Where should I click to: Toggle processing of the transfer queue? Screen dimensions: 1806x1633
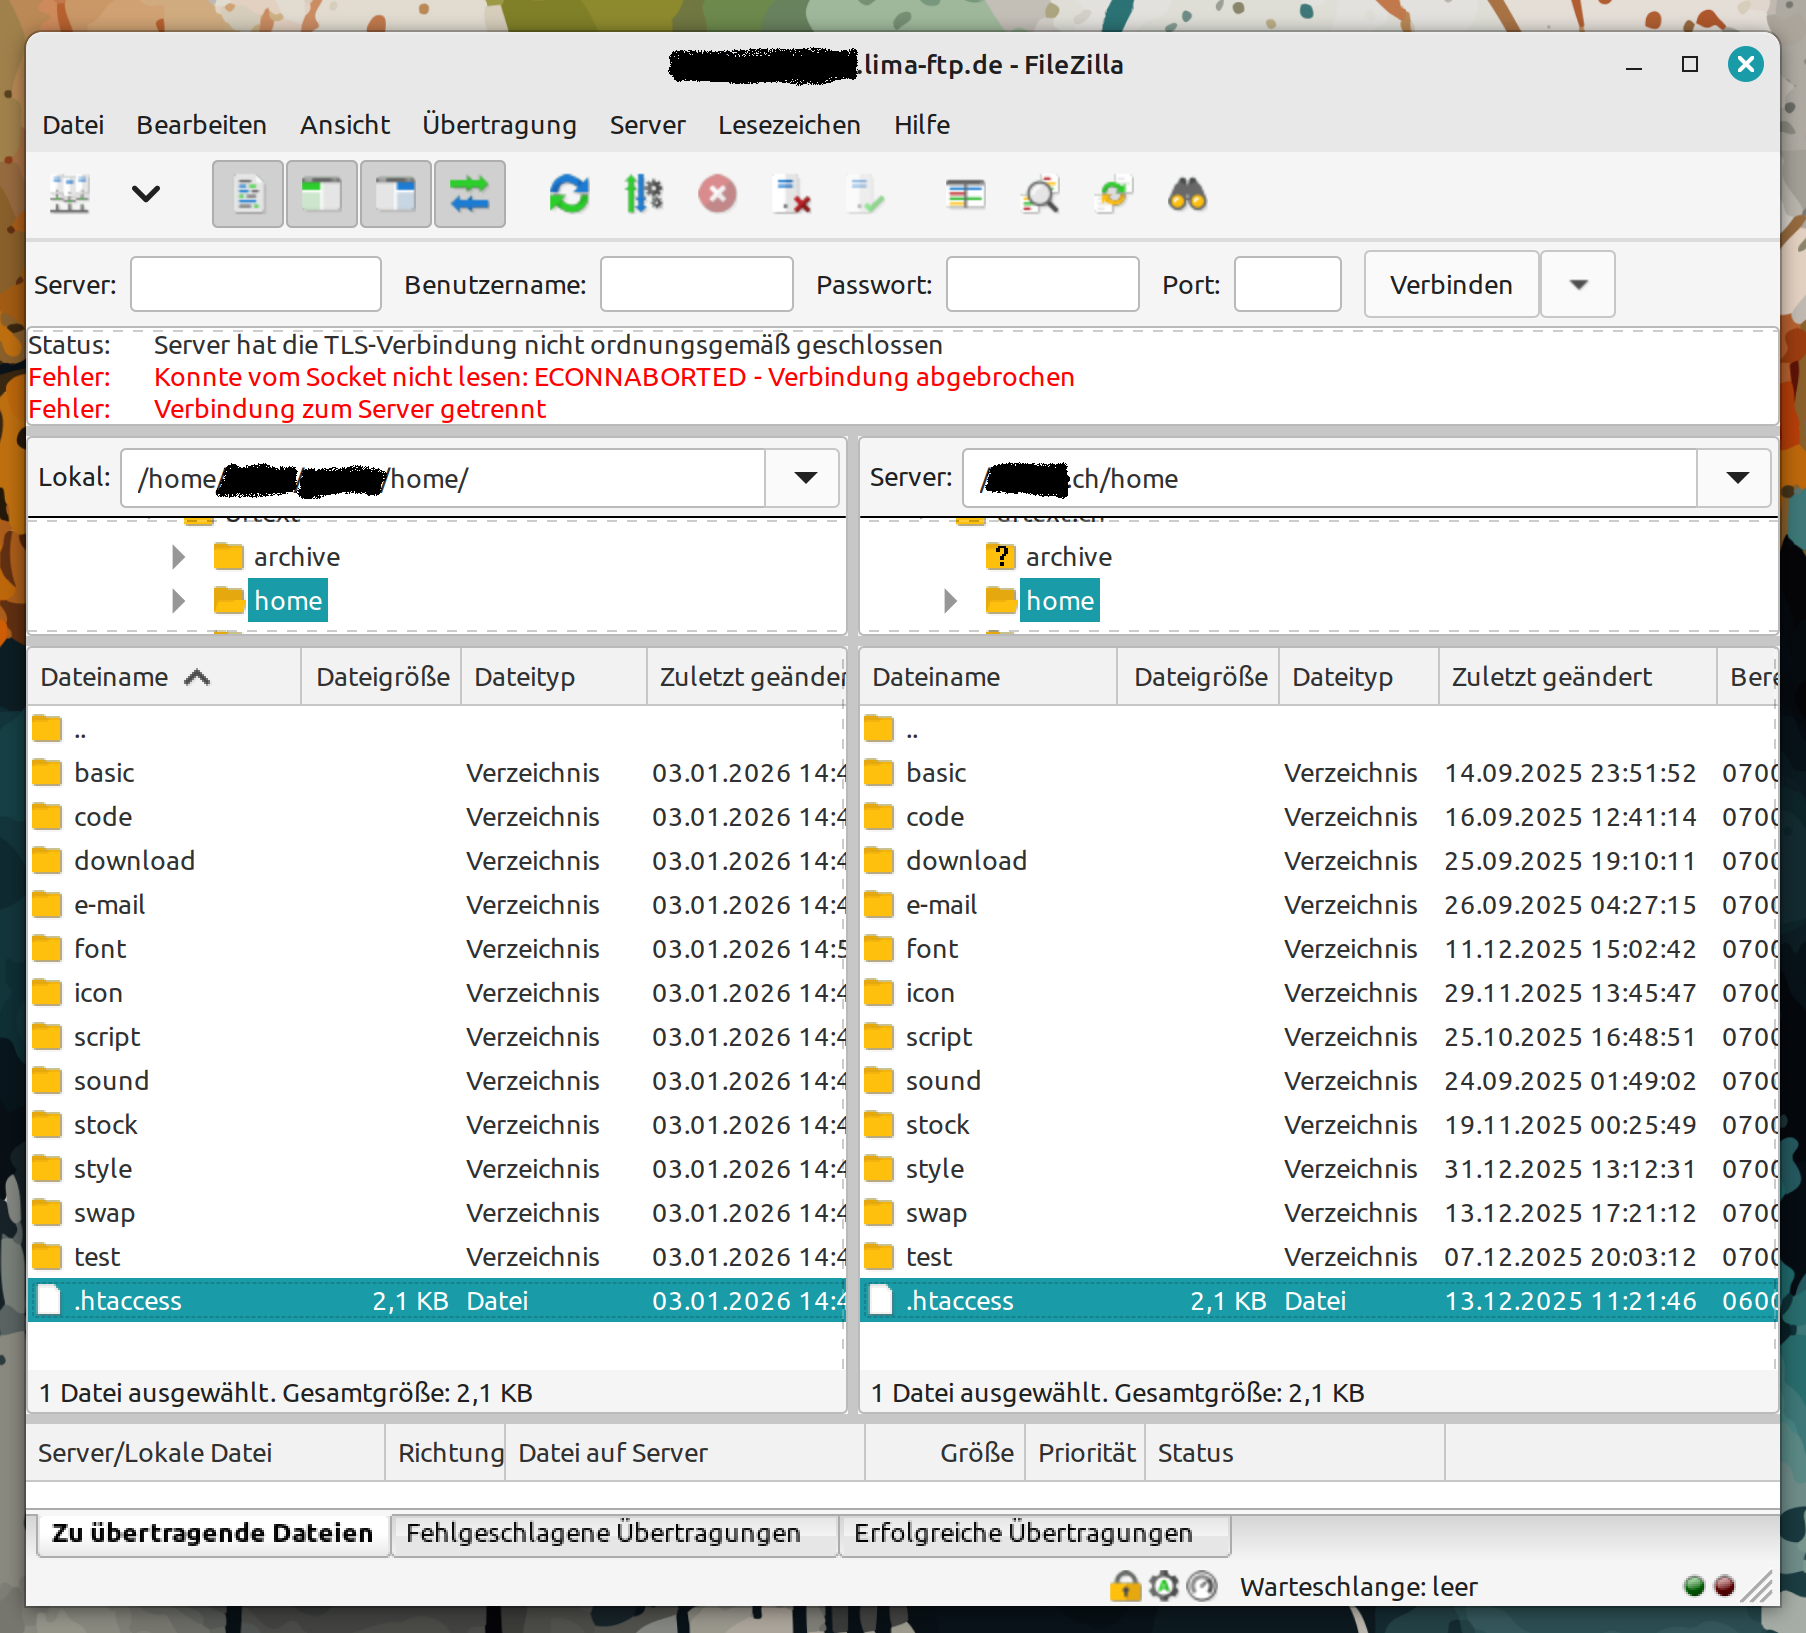643,194
